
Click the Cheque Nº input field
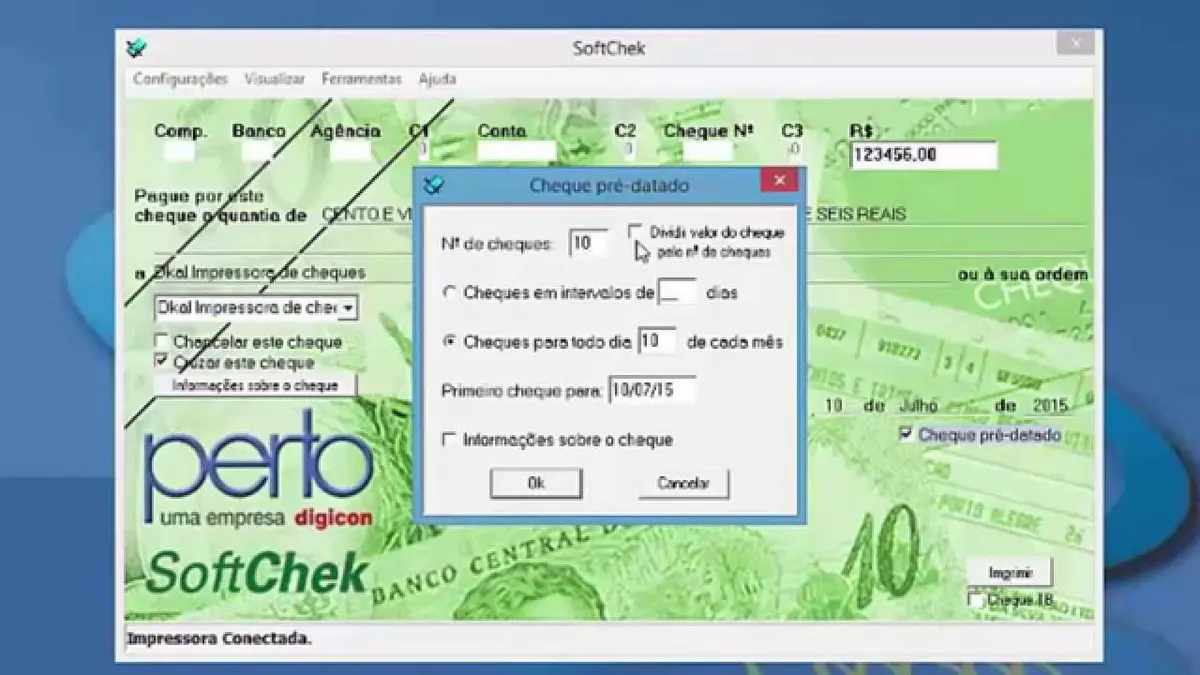pos(708,151)
